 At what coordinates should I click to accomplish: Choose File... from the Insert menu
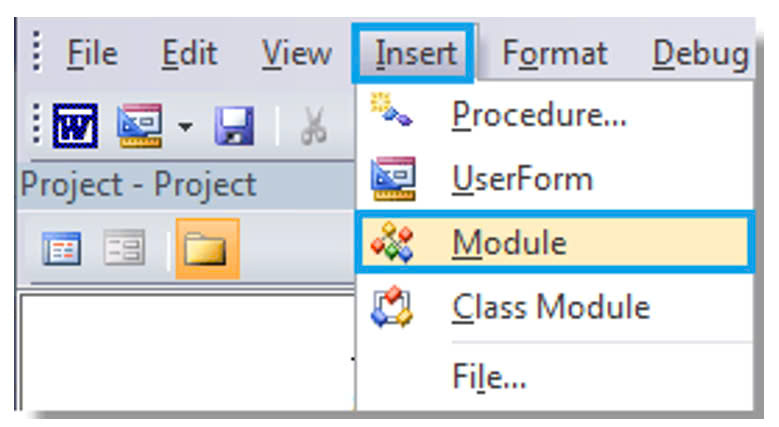coord(488,379)
